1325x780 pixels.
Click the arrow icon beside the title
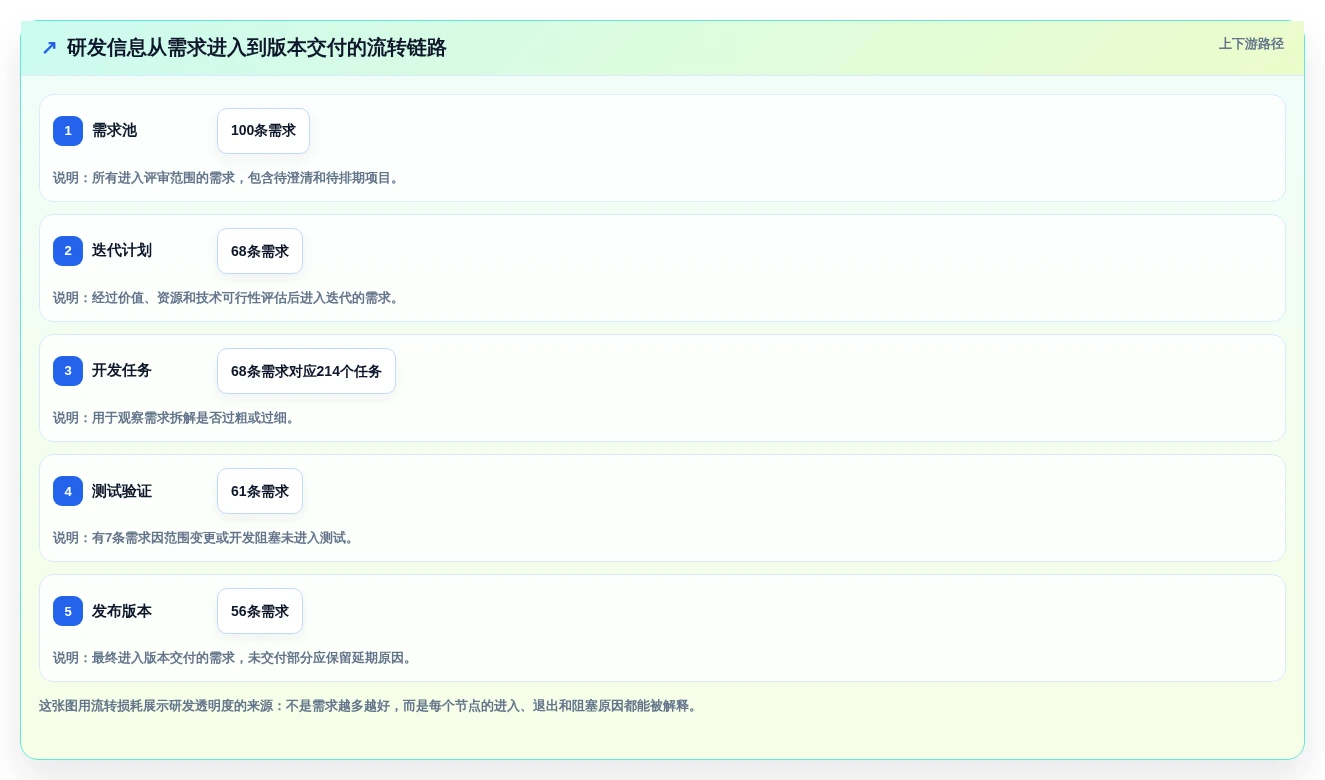point(49,48)
